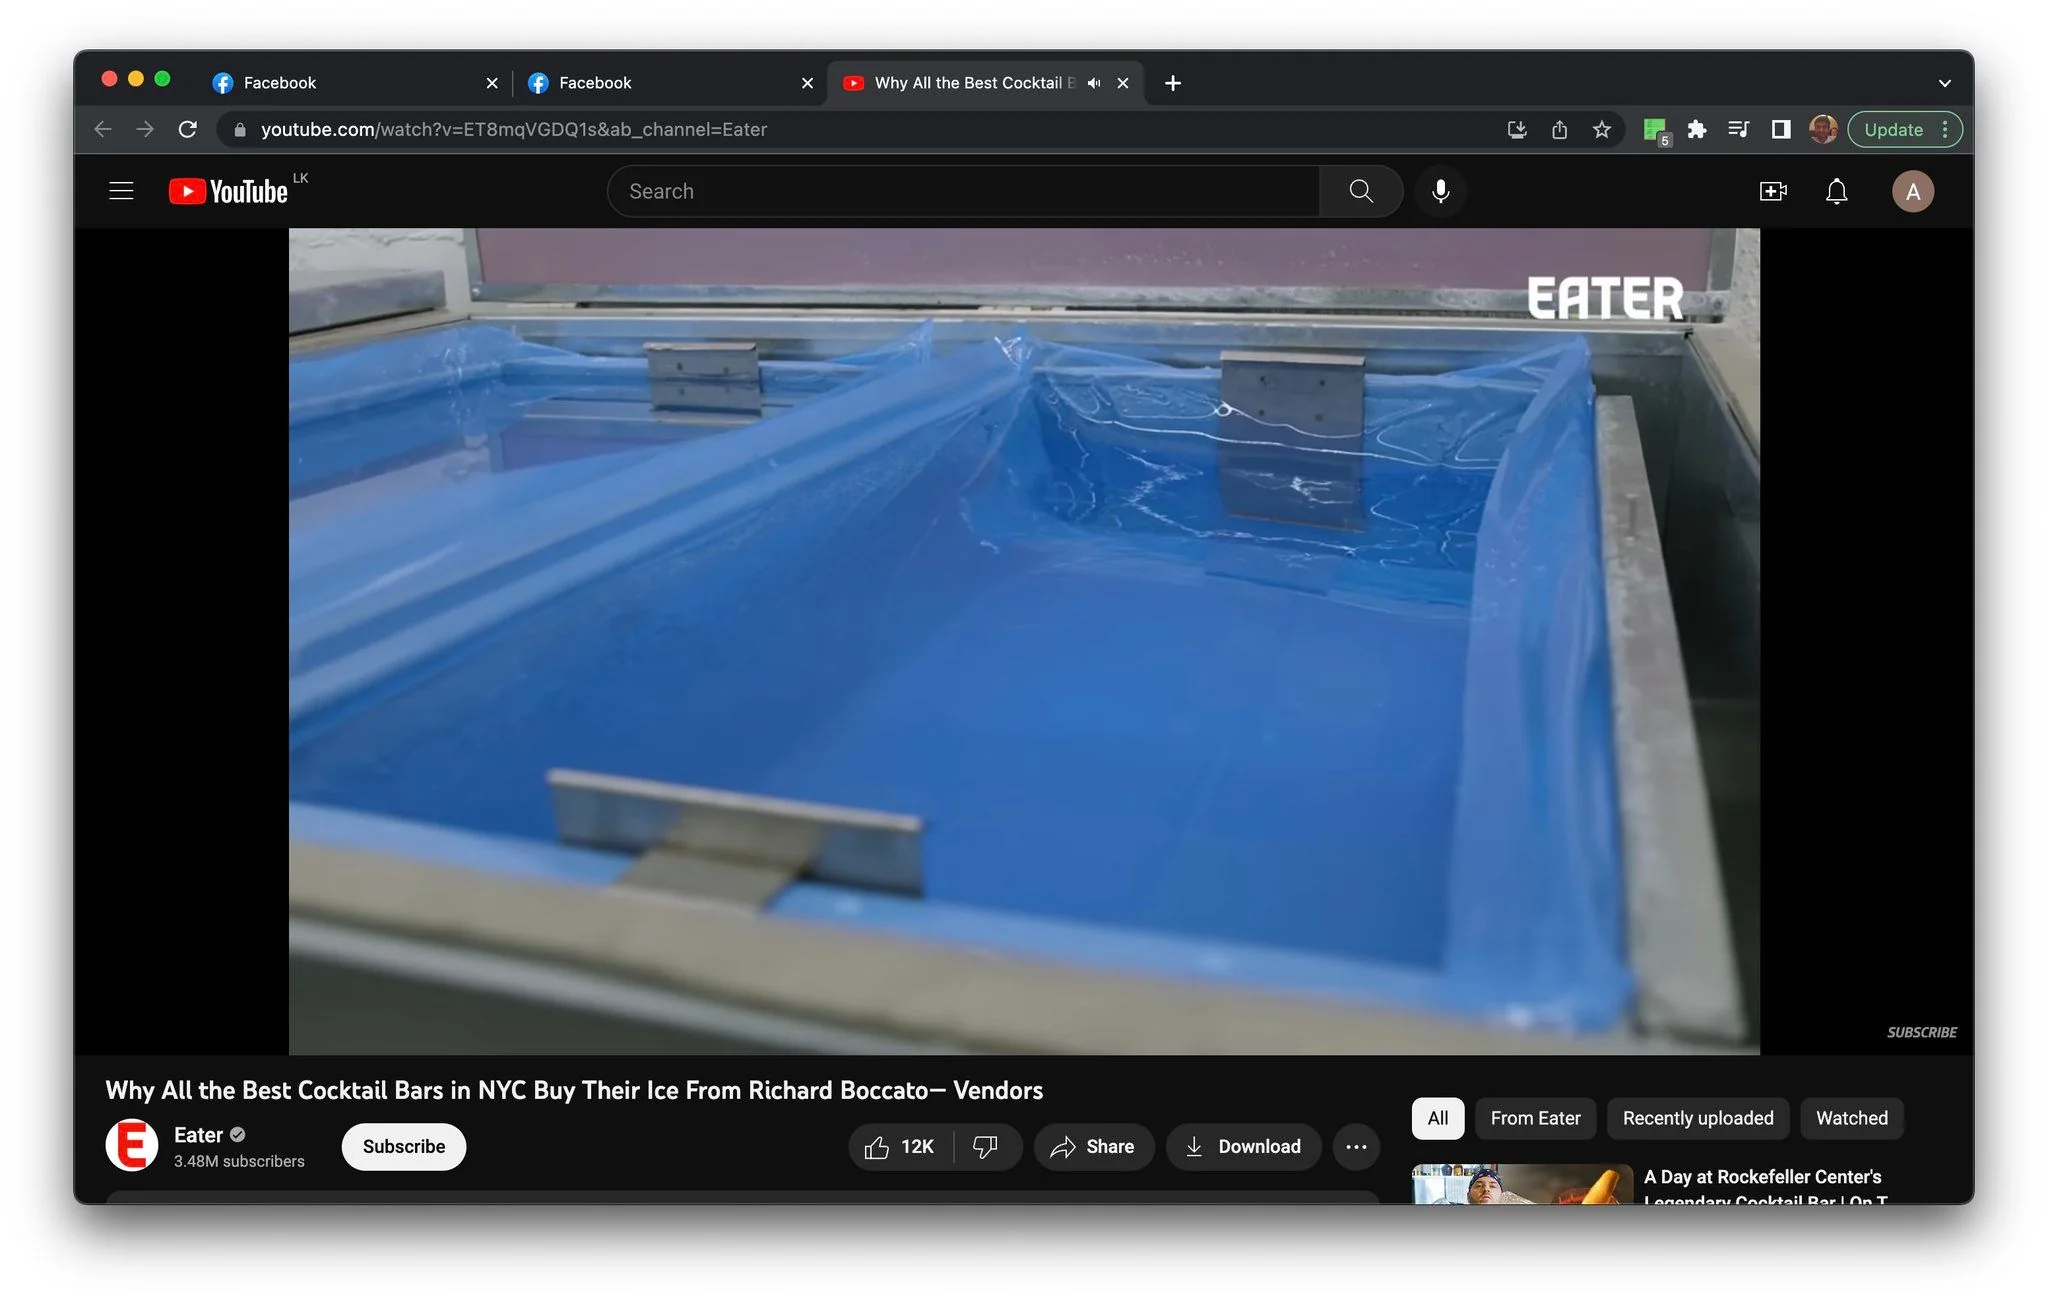Screen dimensions: 2048x1302
Task: Click the Update Chrome button
Action: point(1893,129)
